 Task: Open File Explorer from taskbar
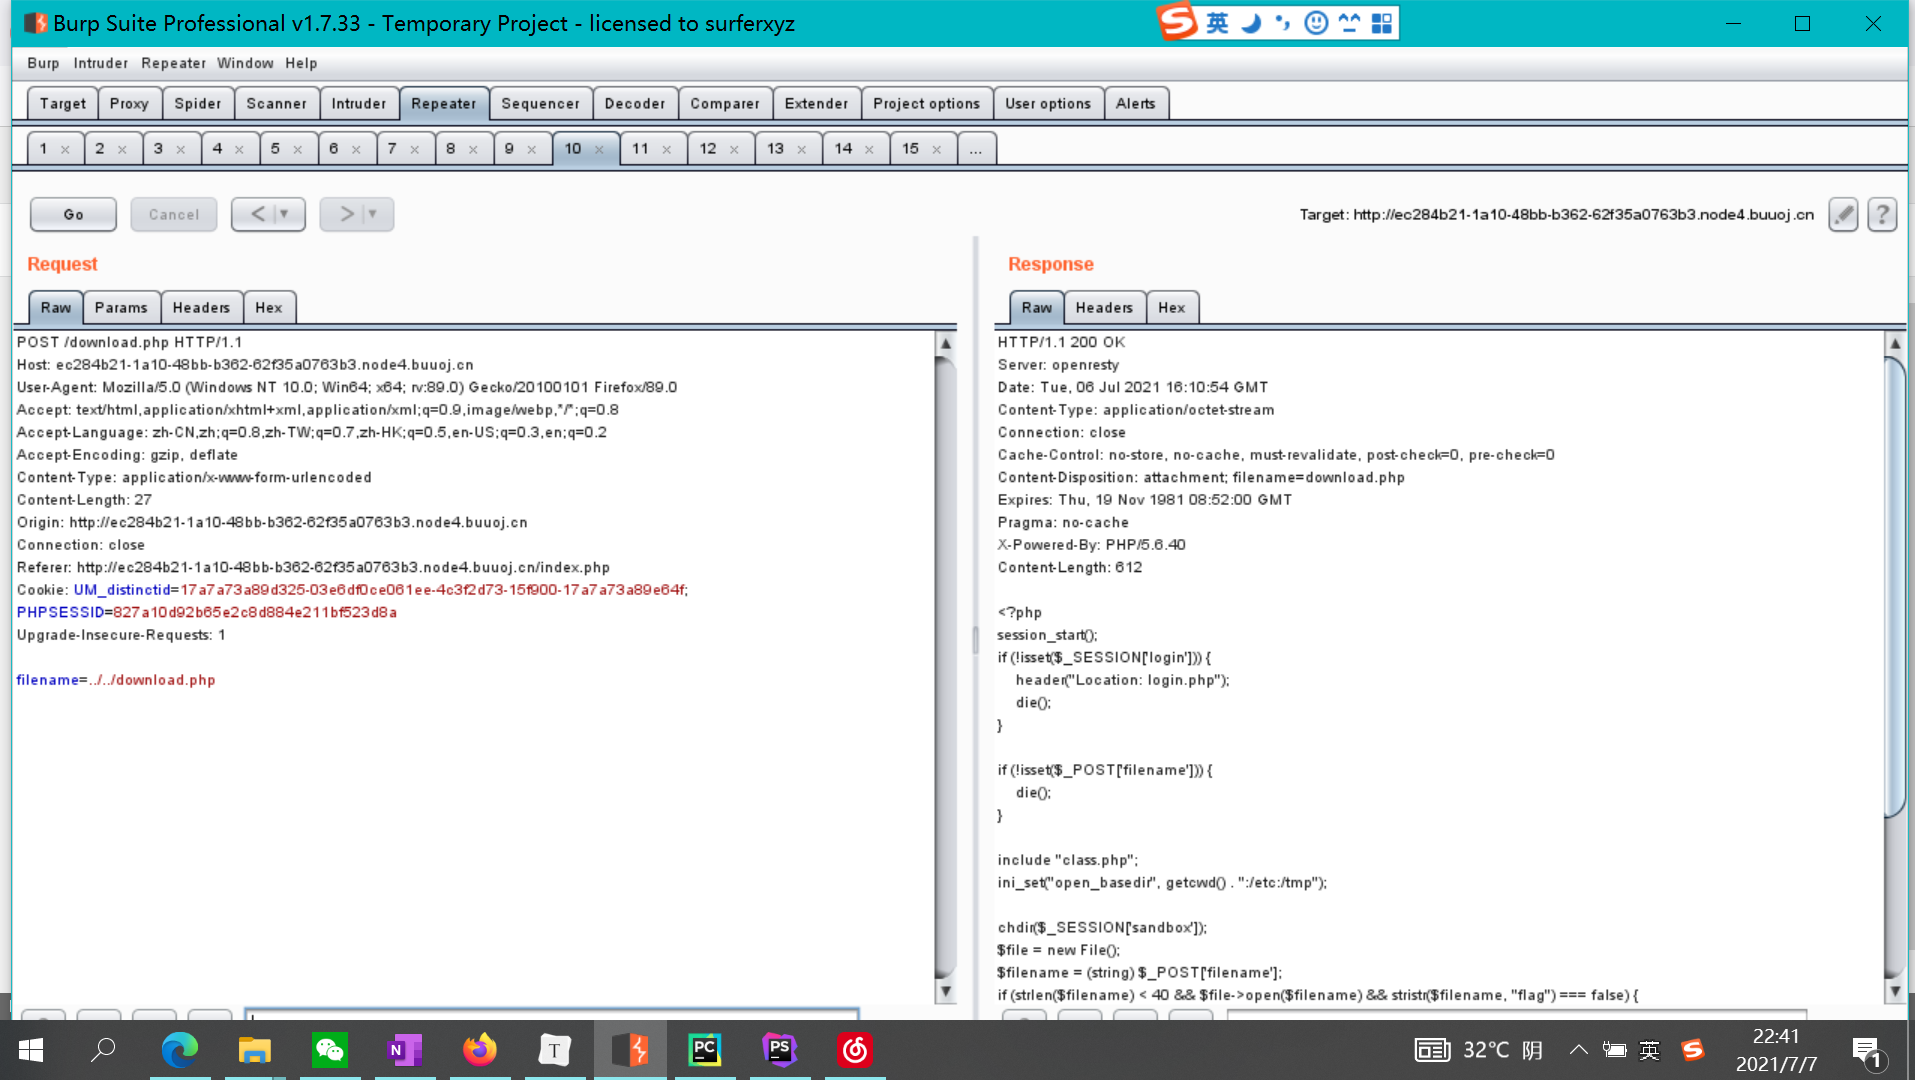(x=255, y=1050)
